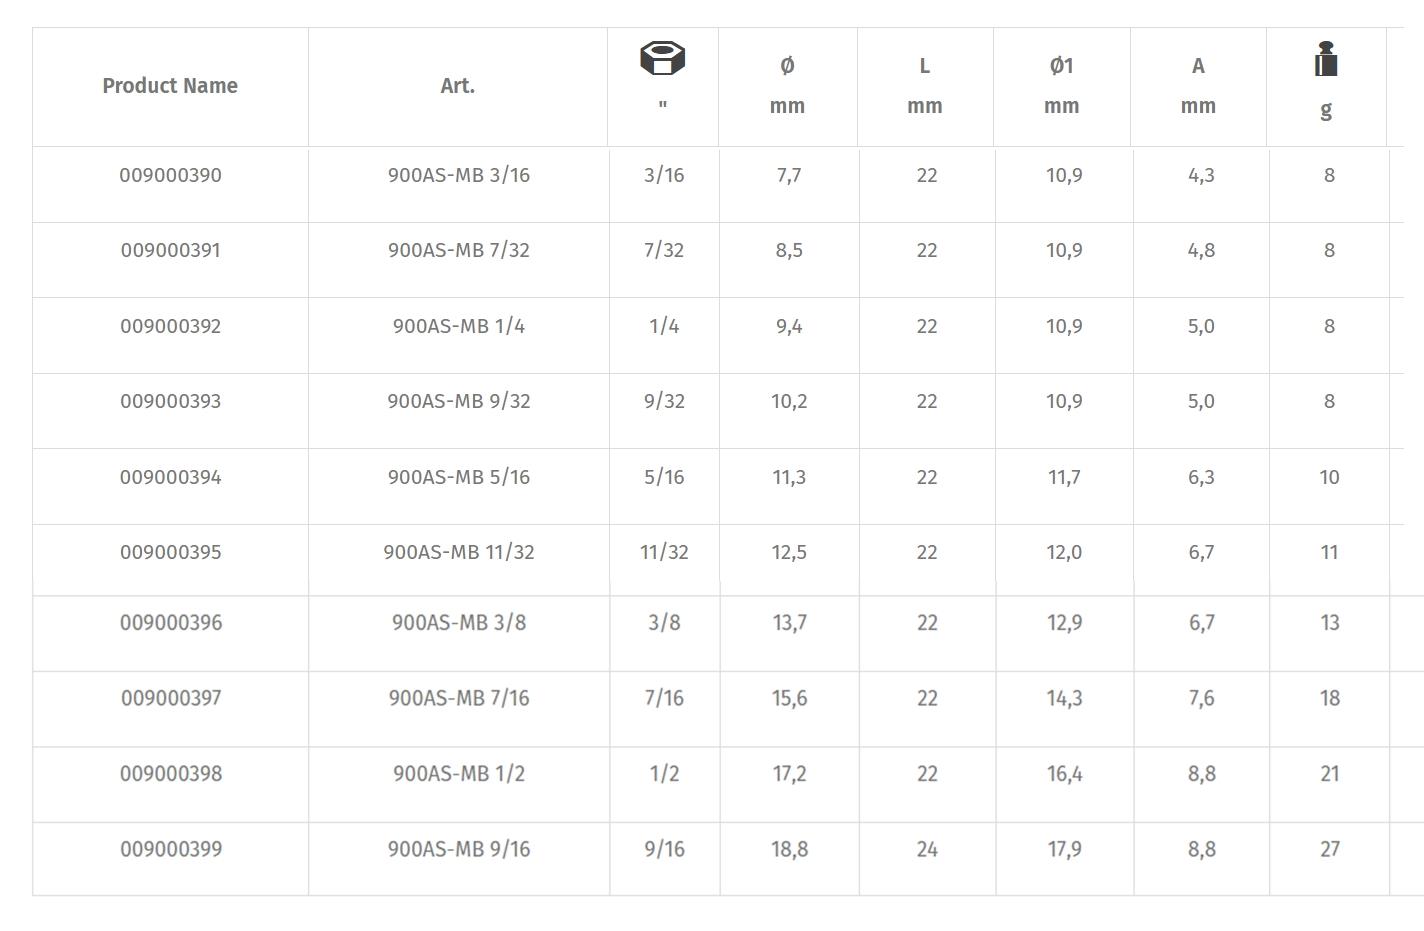Screen dimensions: 1424x931
Task: Click article 900AS-MB 3/8
Action: point(459,623)
